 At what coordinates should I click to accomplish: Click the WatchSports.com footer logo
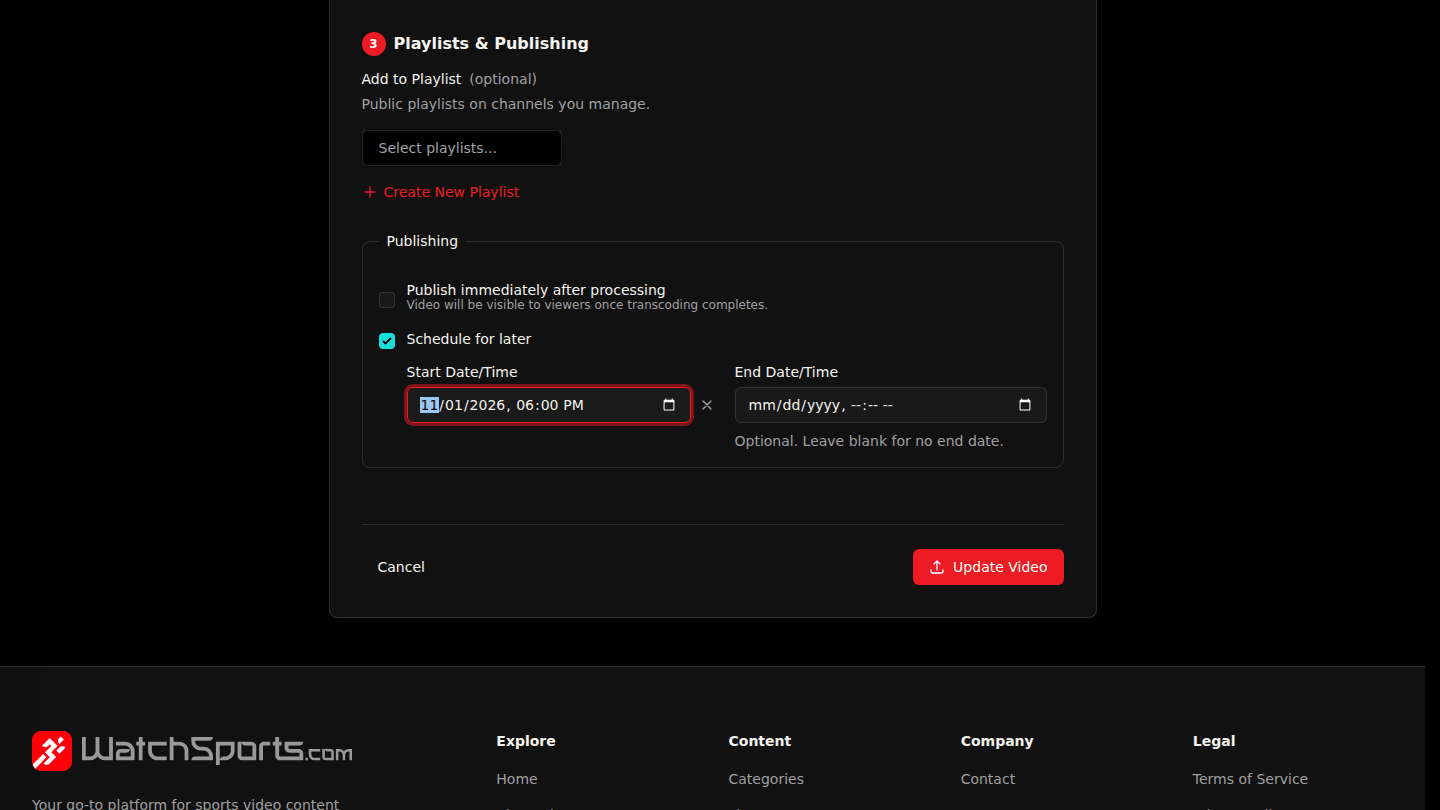pos(192,750)
